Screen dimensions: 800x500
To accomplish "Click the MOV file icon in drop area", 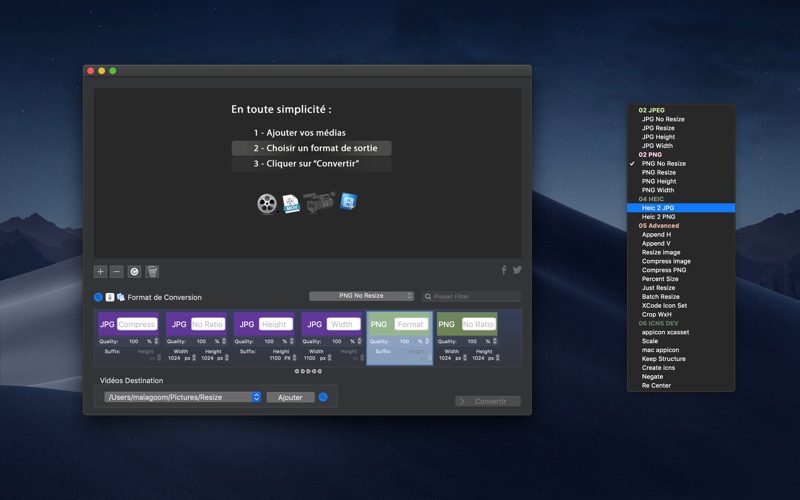I will [x=291, y=204].
